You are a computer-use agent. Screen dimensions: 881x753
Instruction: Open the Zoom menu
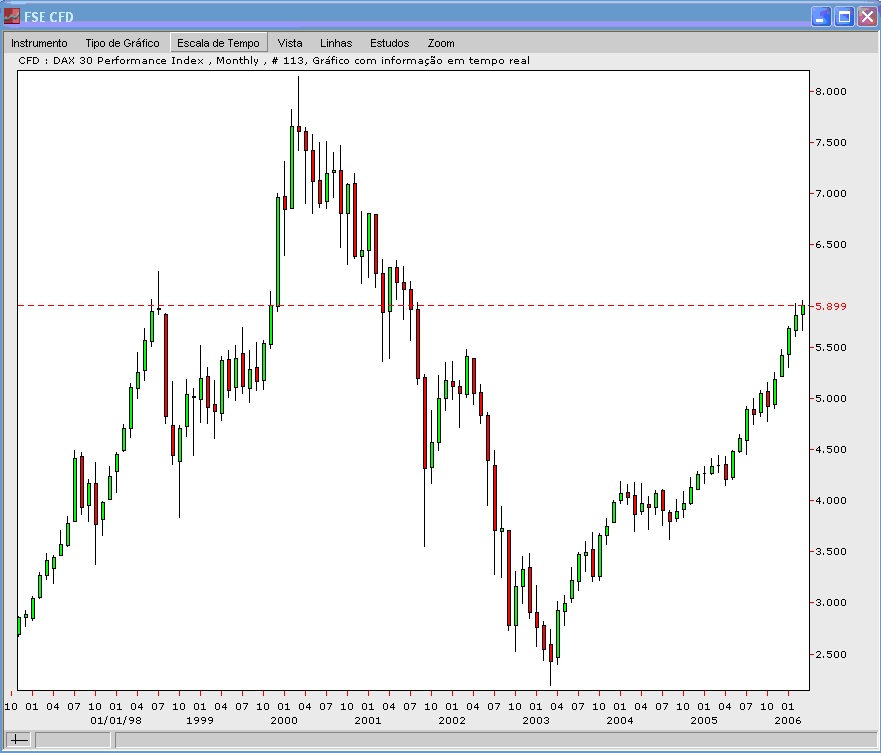click(x=440, y=43)
